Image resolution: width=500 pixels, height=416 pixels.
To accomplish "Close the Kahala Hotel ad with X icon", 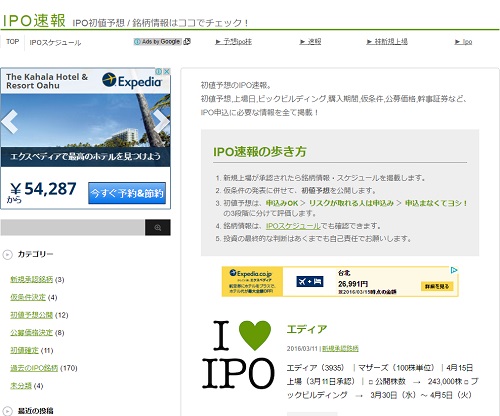I will coord(167,71).
